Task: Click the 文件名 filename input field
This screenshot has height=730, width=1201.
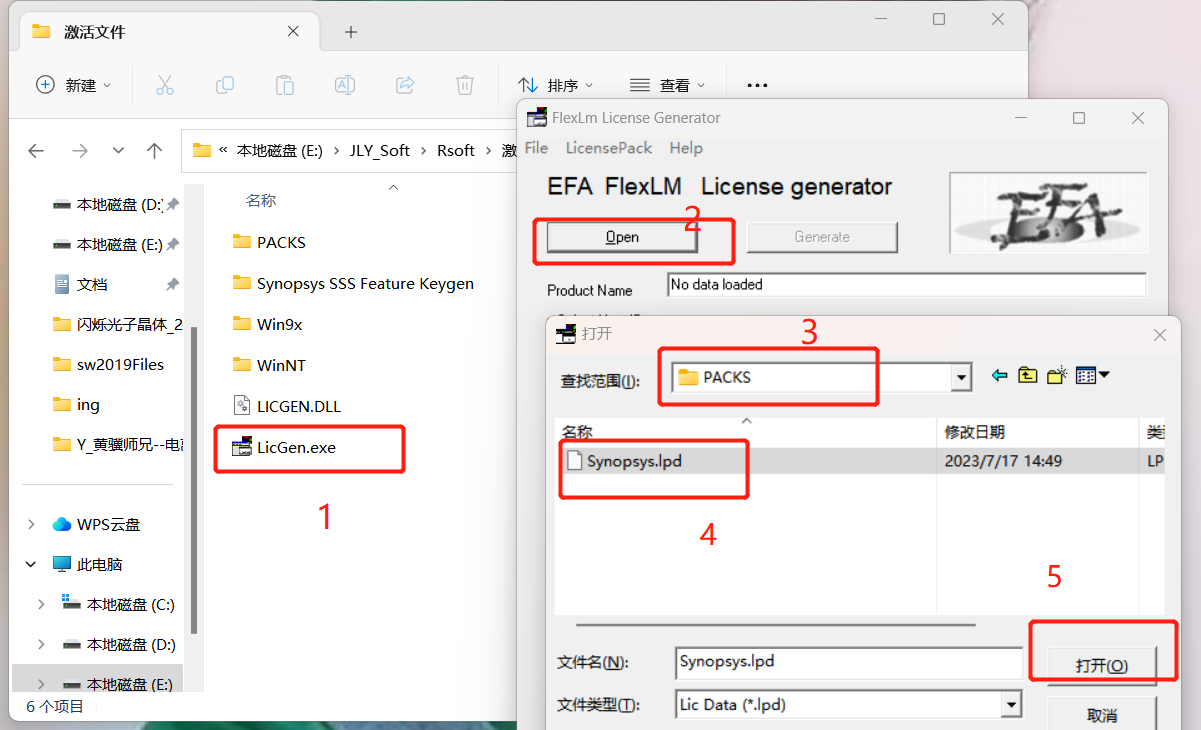Action: [x=848, y=662]
